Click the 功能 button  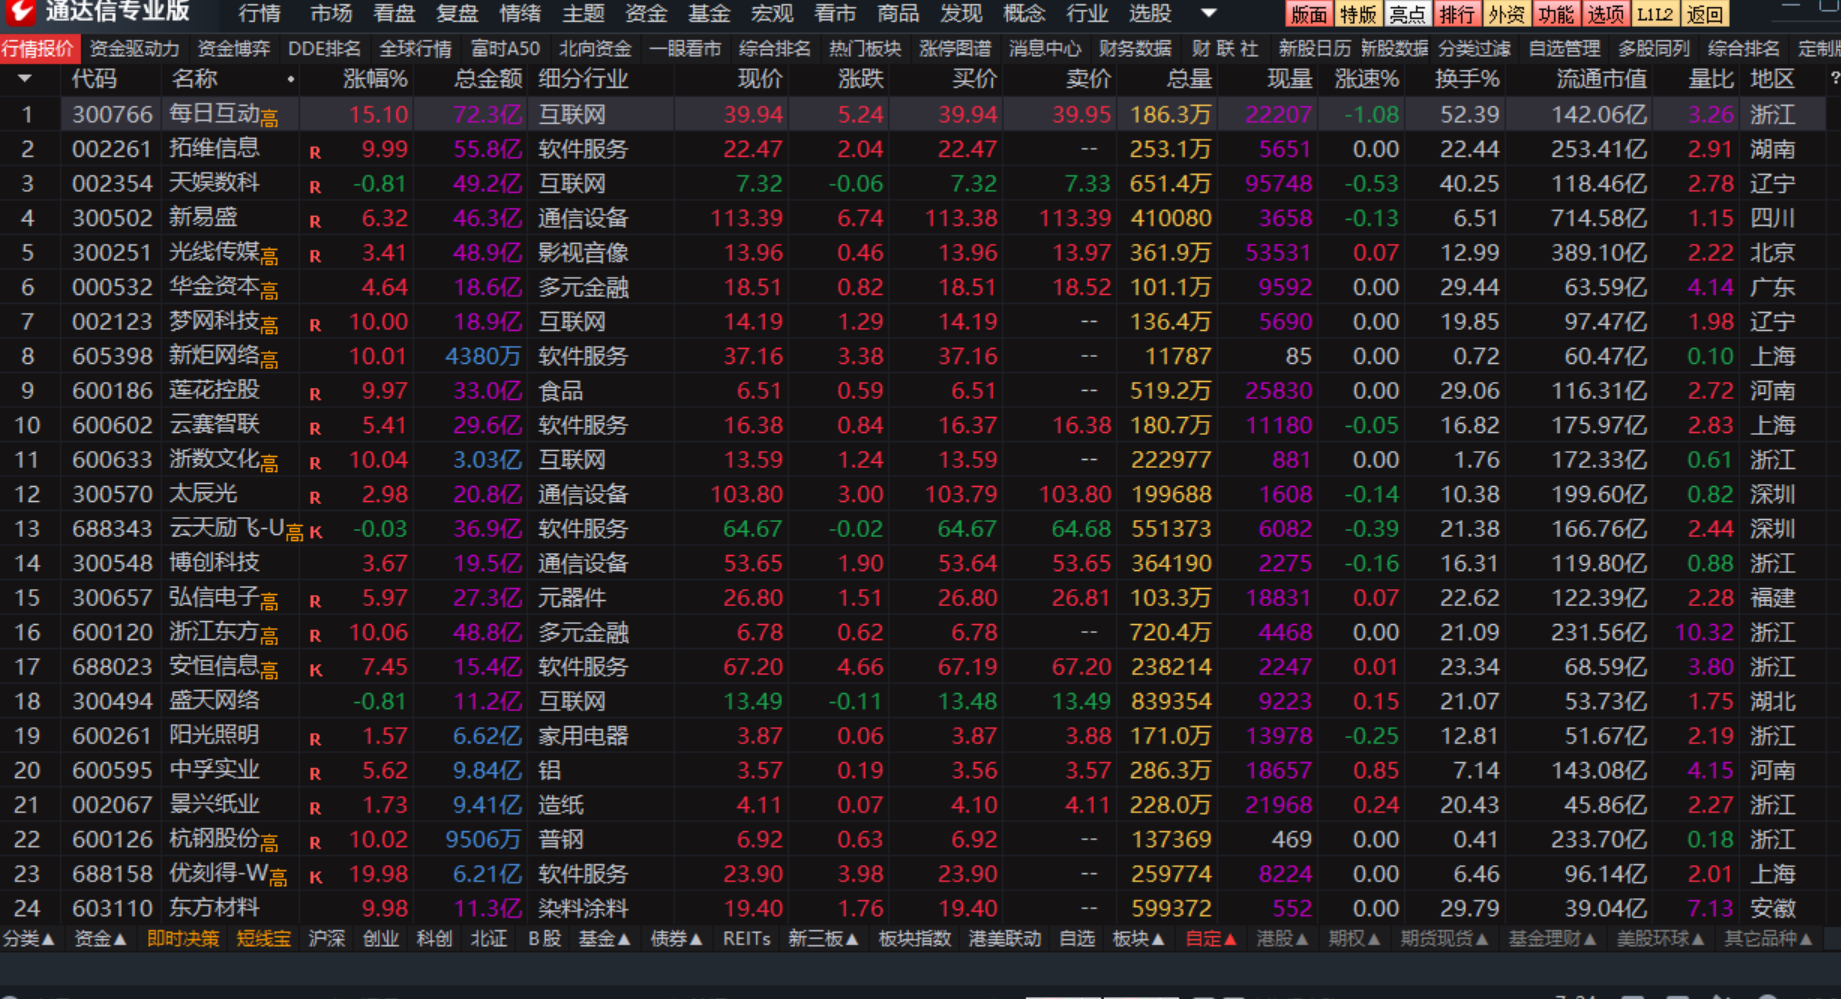(x=1555, y=14)
